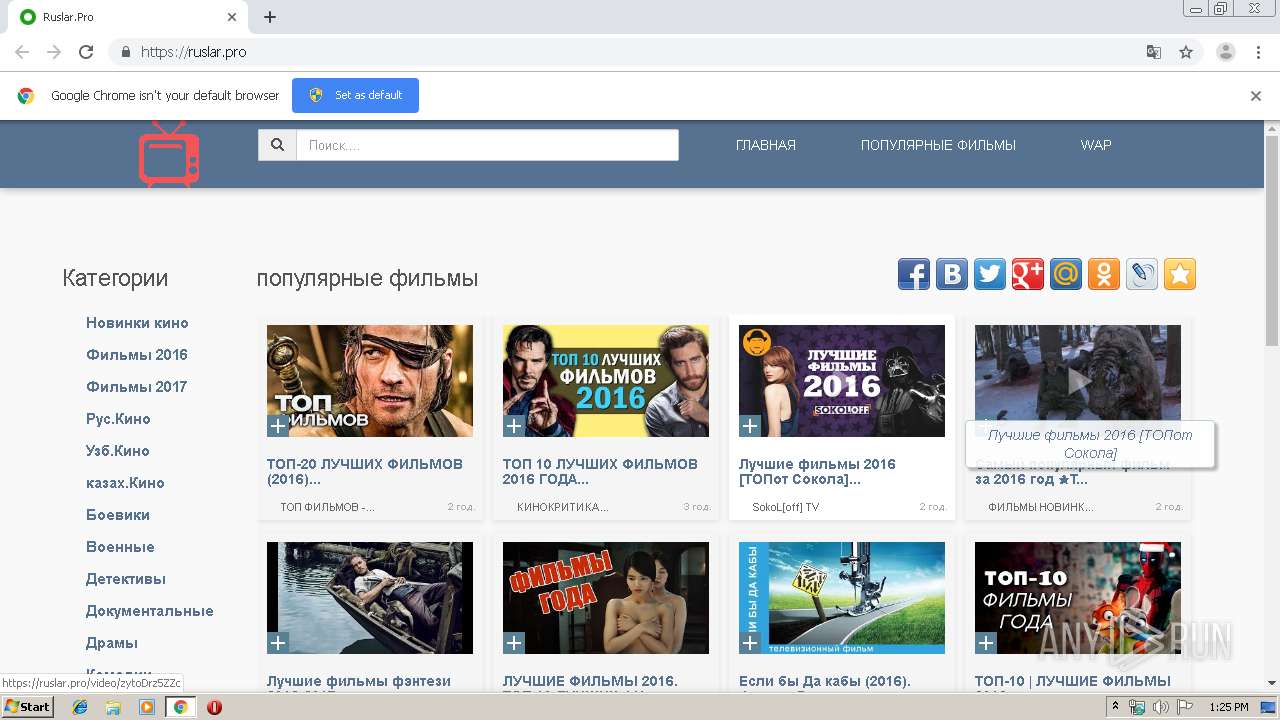Open Военные category
Image resolution: width=1280 pixels, height=720 pixels.
[120, 547]
